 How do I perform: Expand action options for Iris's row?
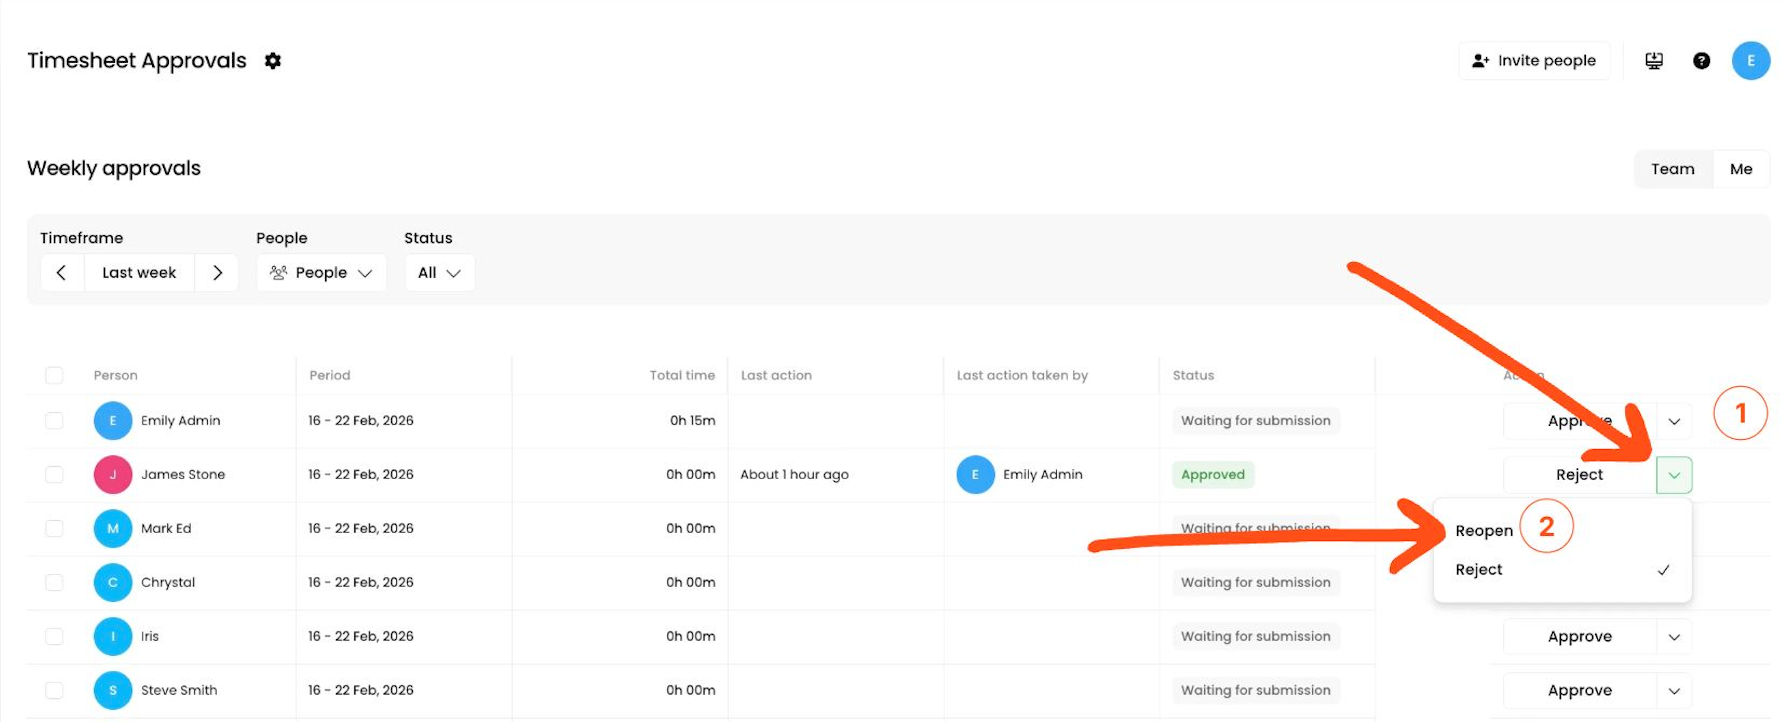tap(1674, 637)
